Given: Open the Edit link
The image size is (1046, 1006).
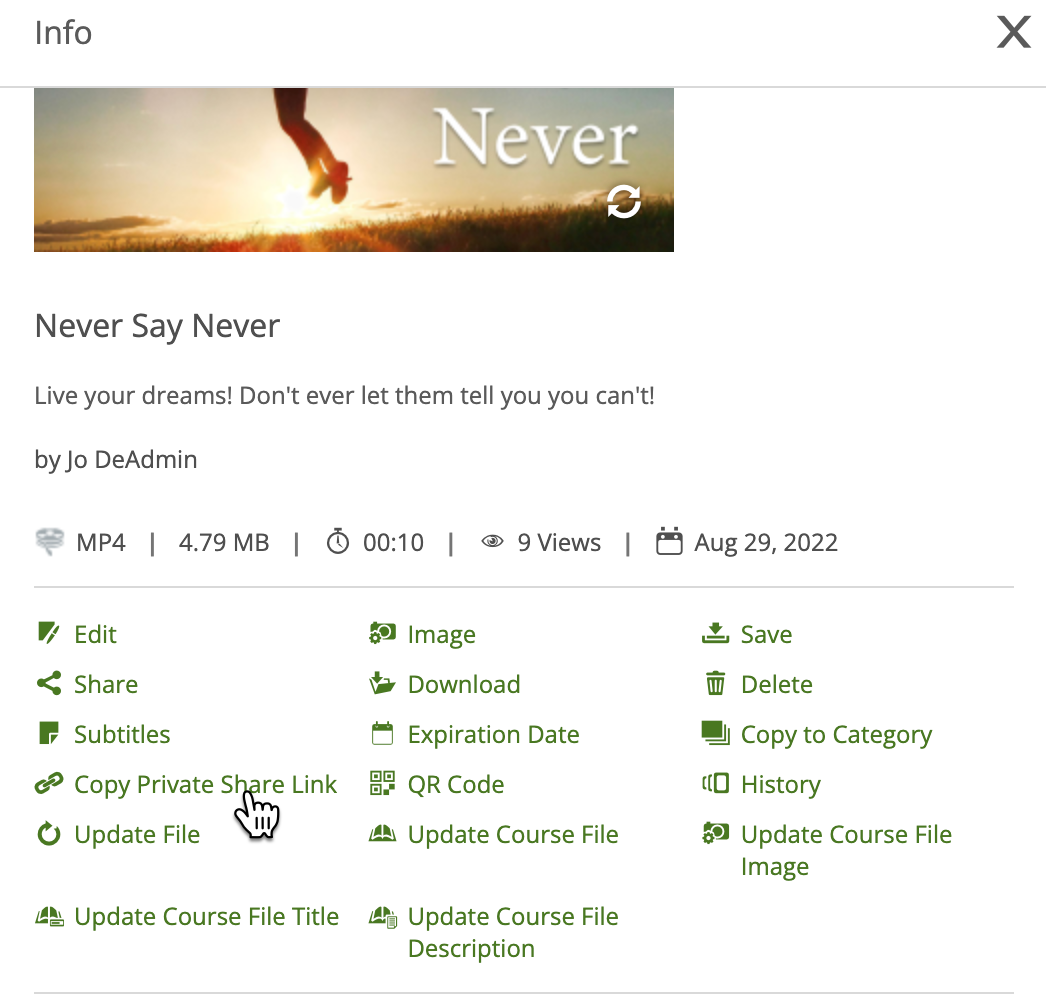Looking at the screenshot, I should coord(95,634).
